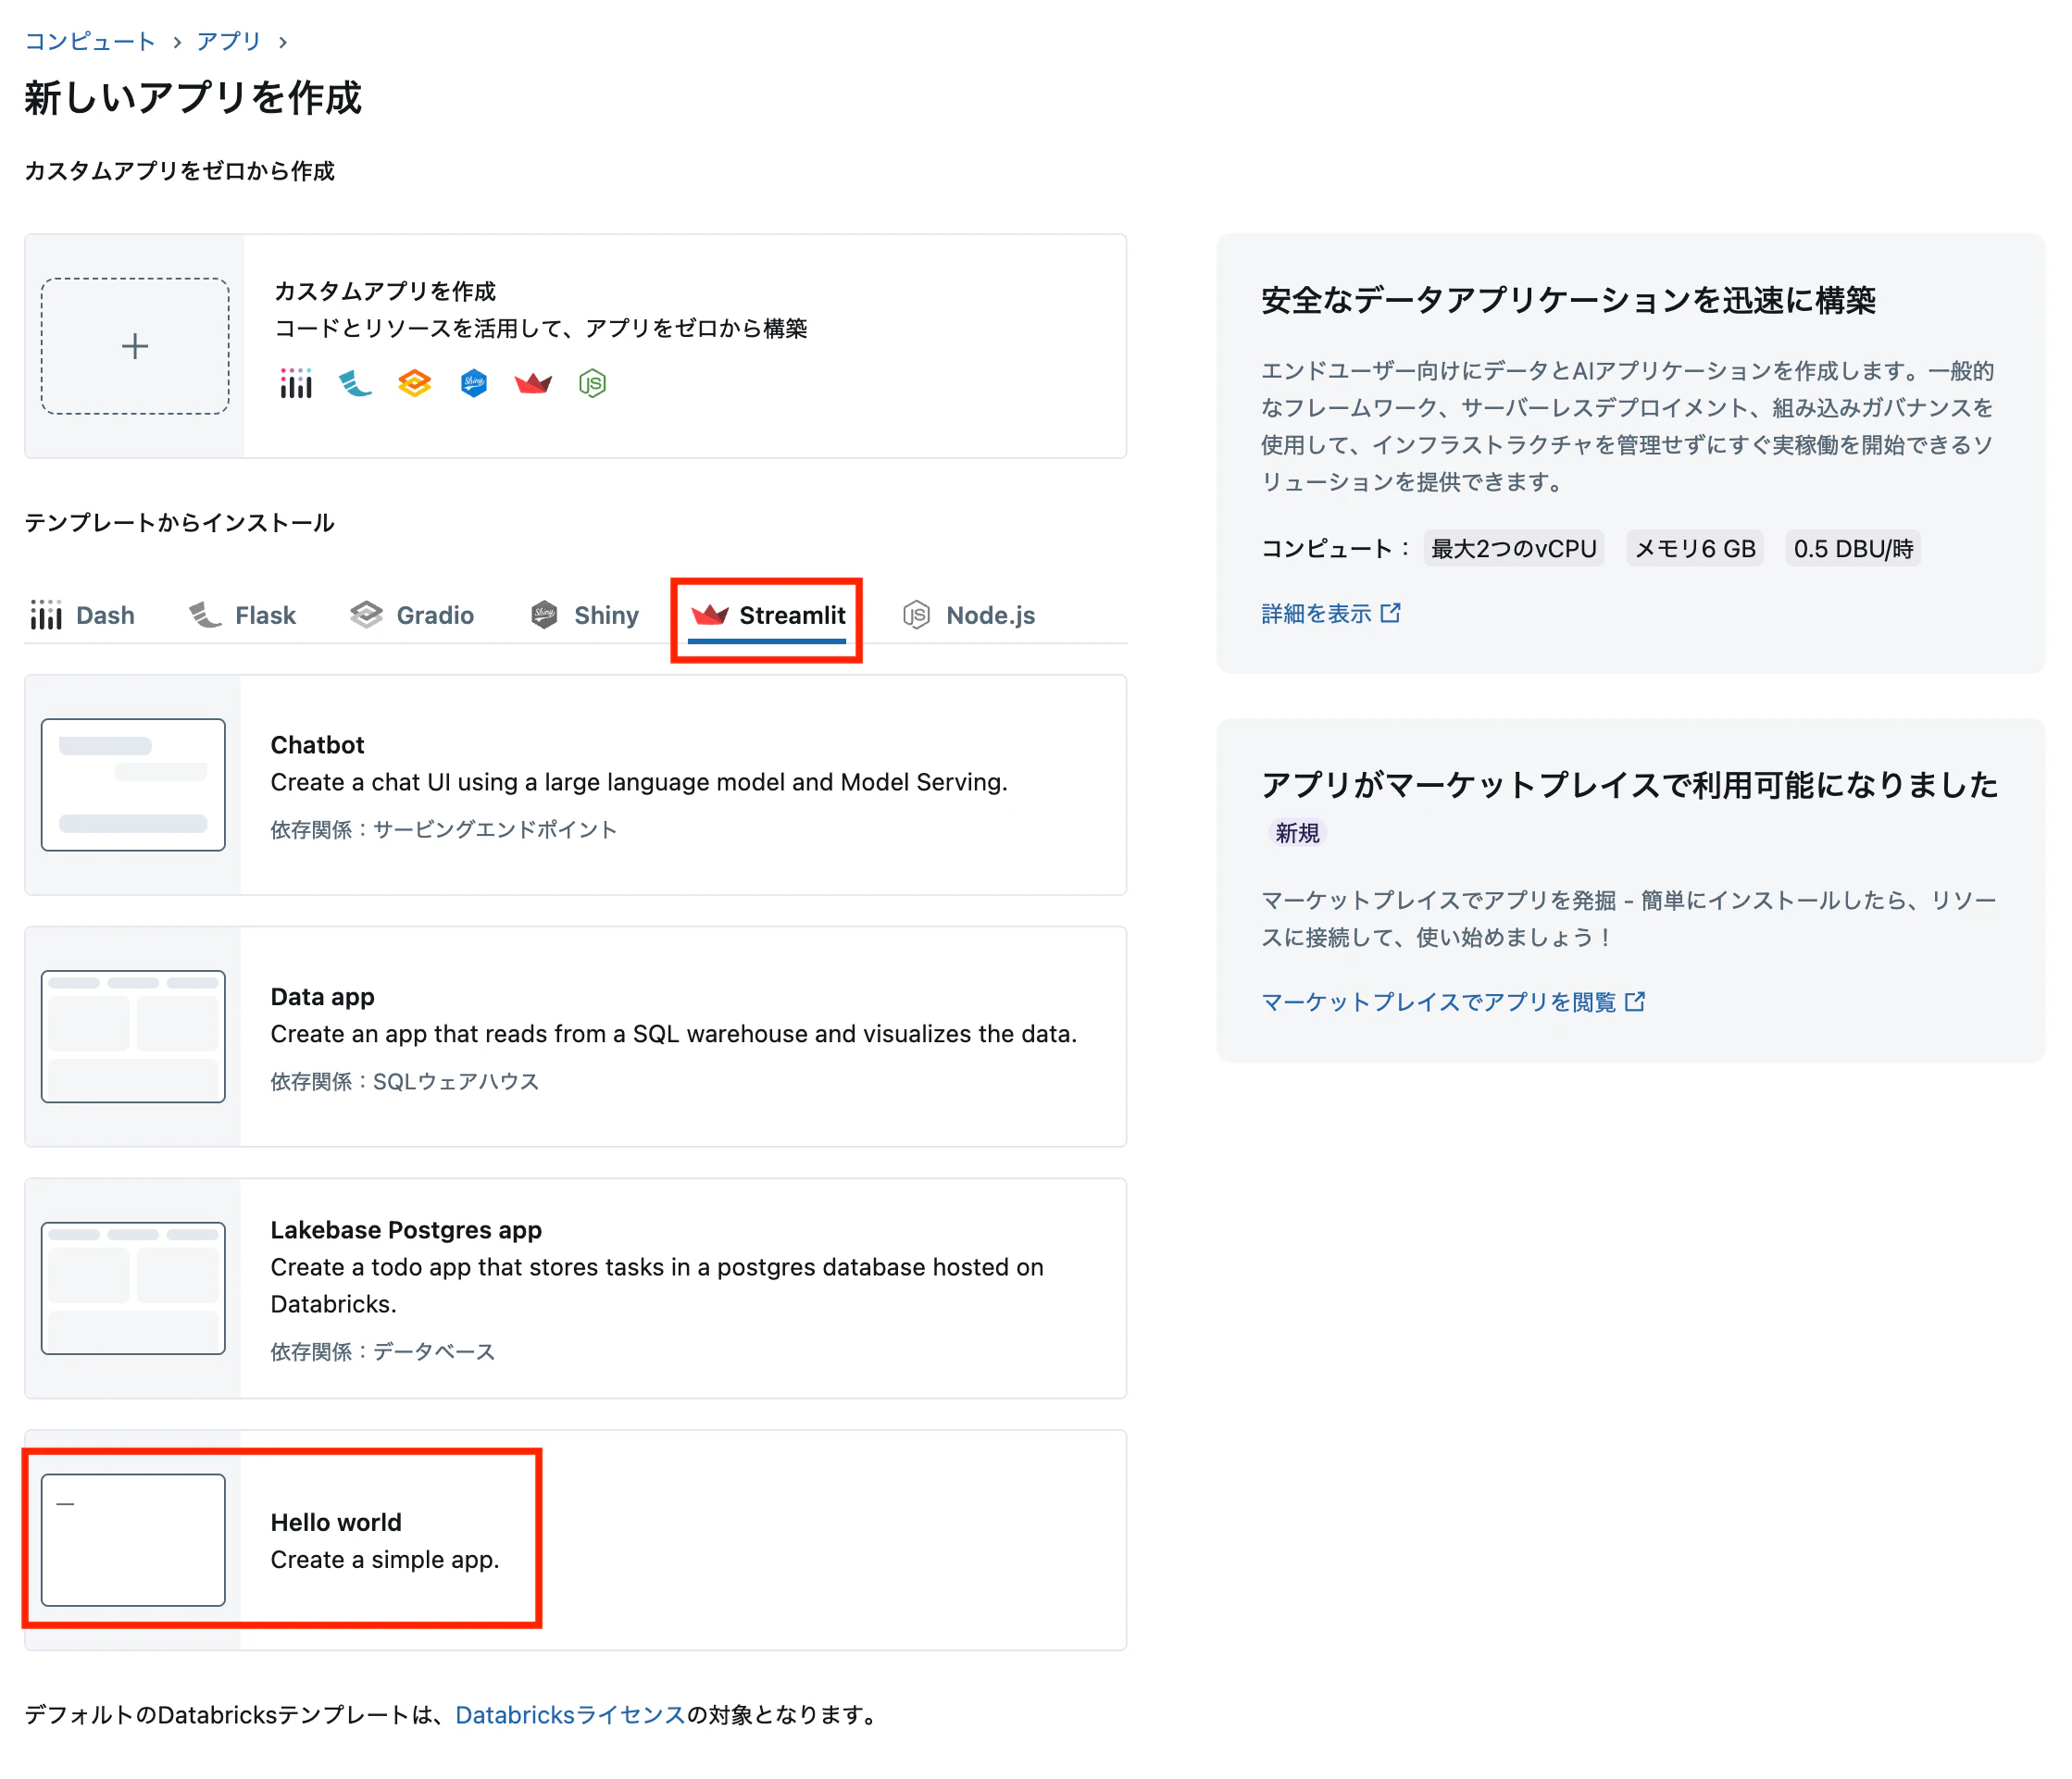
Task: Click external-link icon beside marketplace browse link
Action: (x=1635, y=1002)
